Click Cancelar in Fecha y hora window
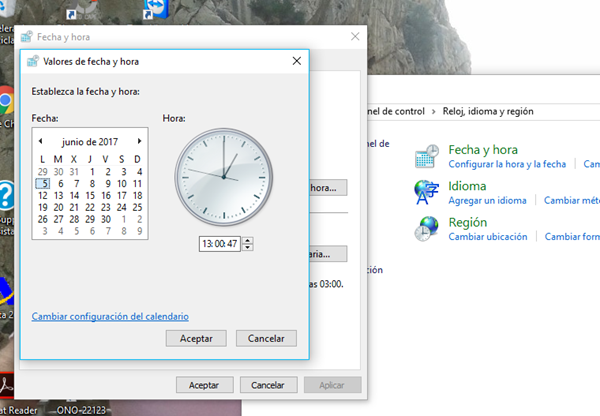Screen dimensions: 600x416 click(268, 385)
